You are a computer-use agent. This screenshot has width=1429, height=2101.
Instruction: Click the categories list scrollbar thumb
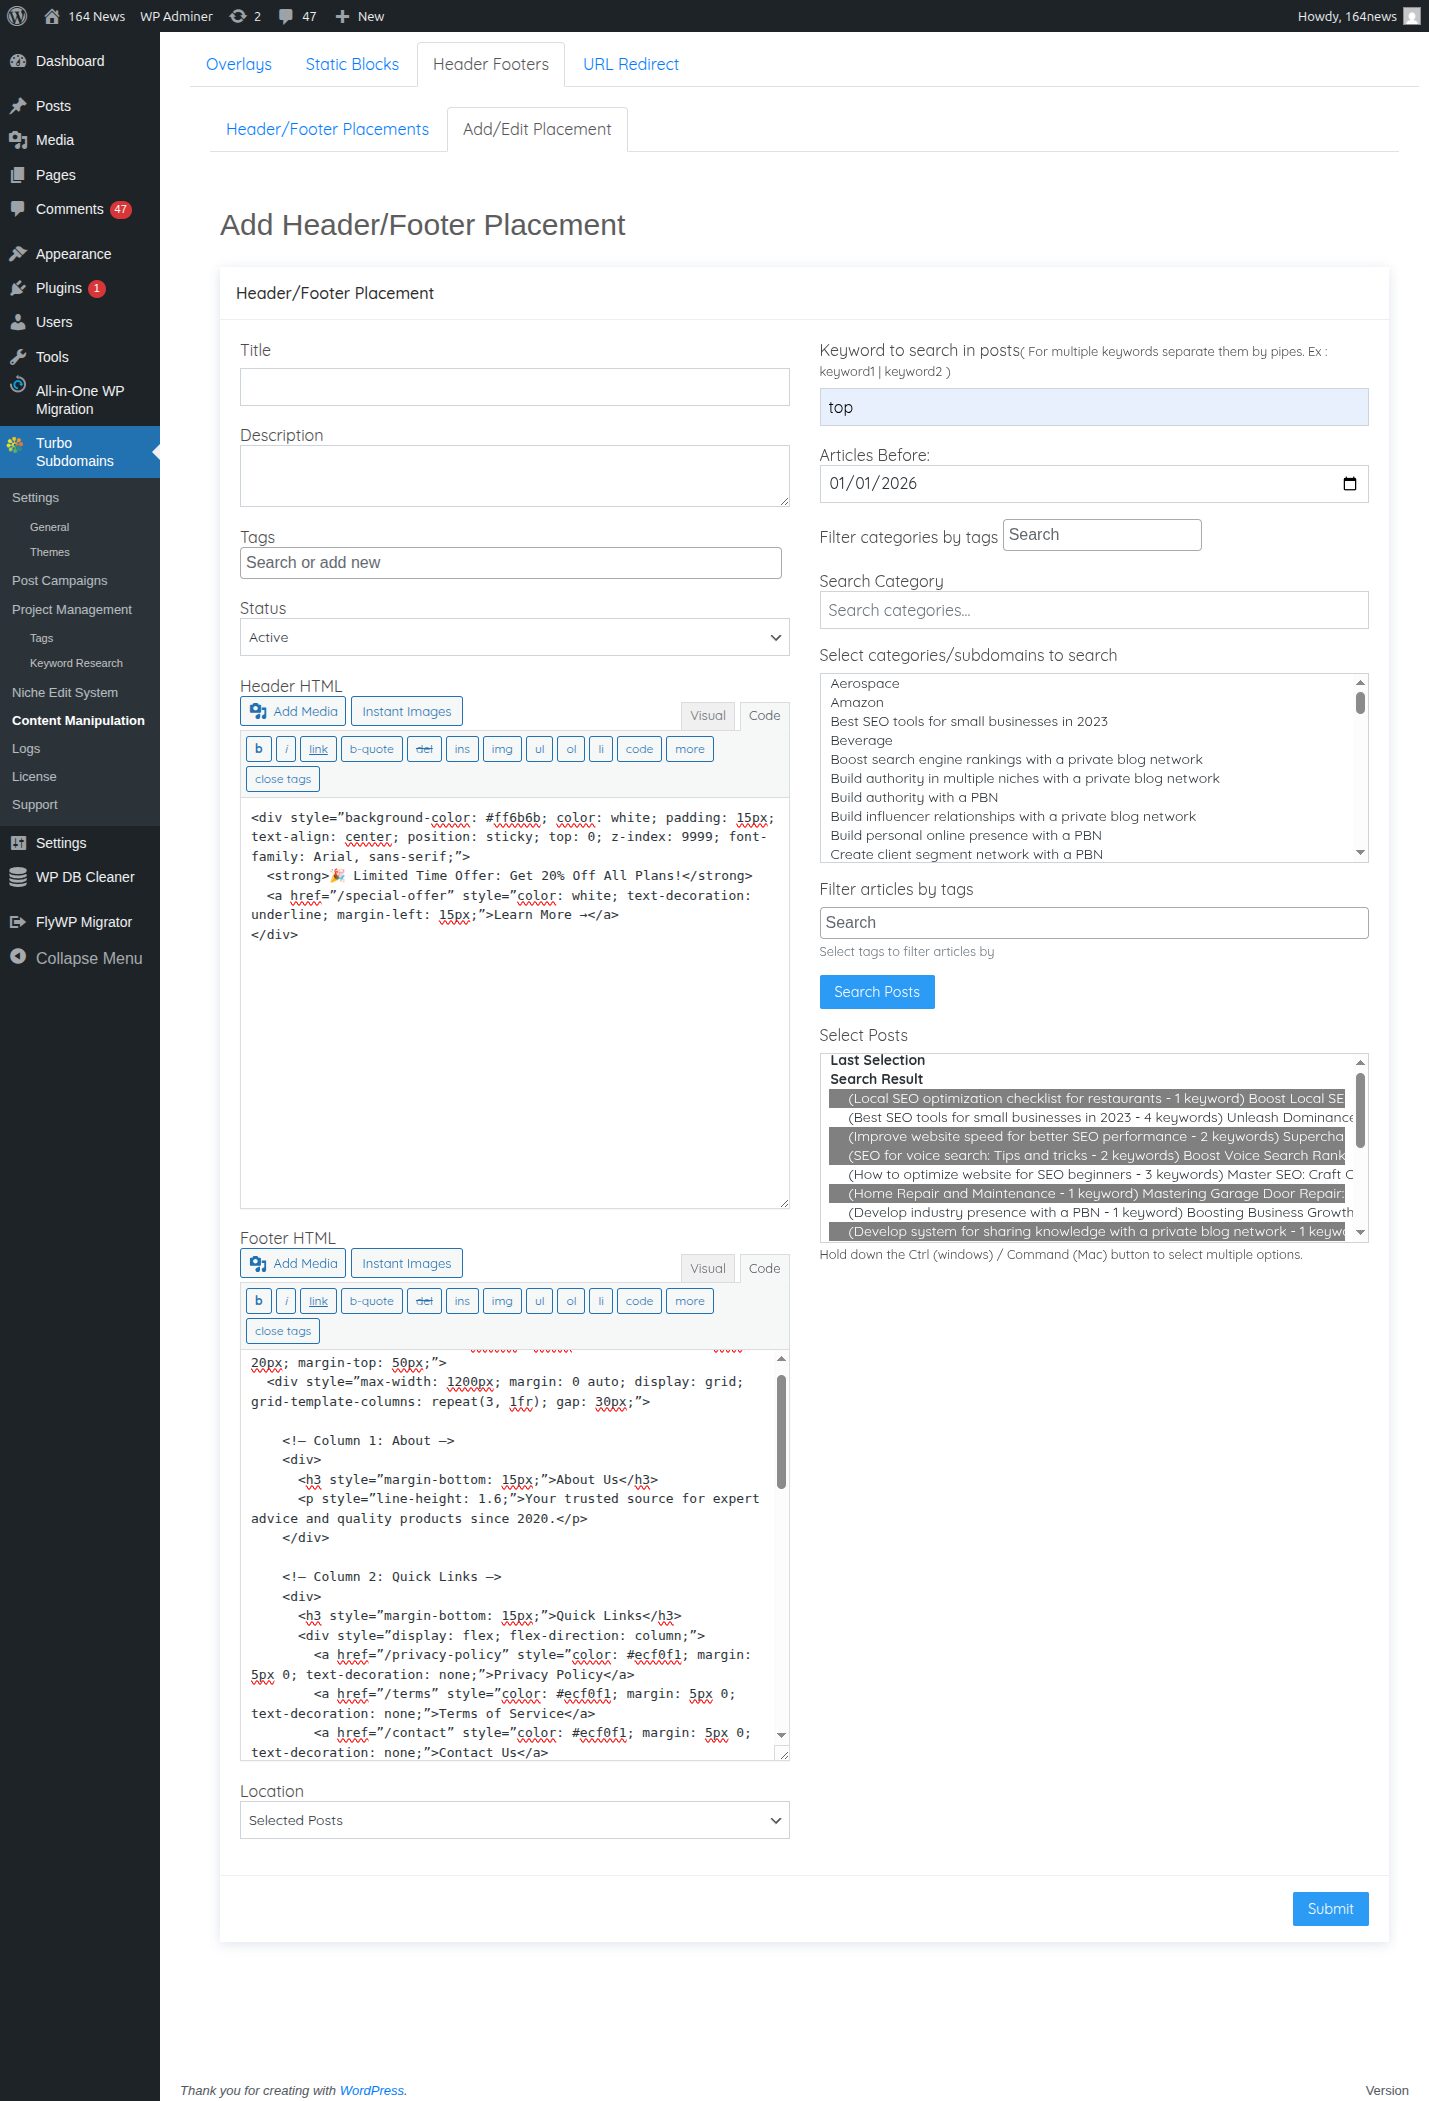(1360, 701)
